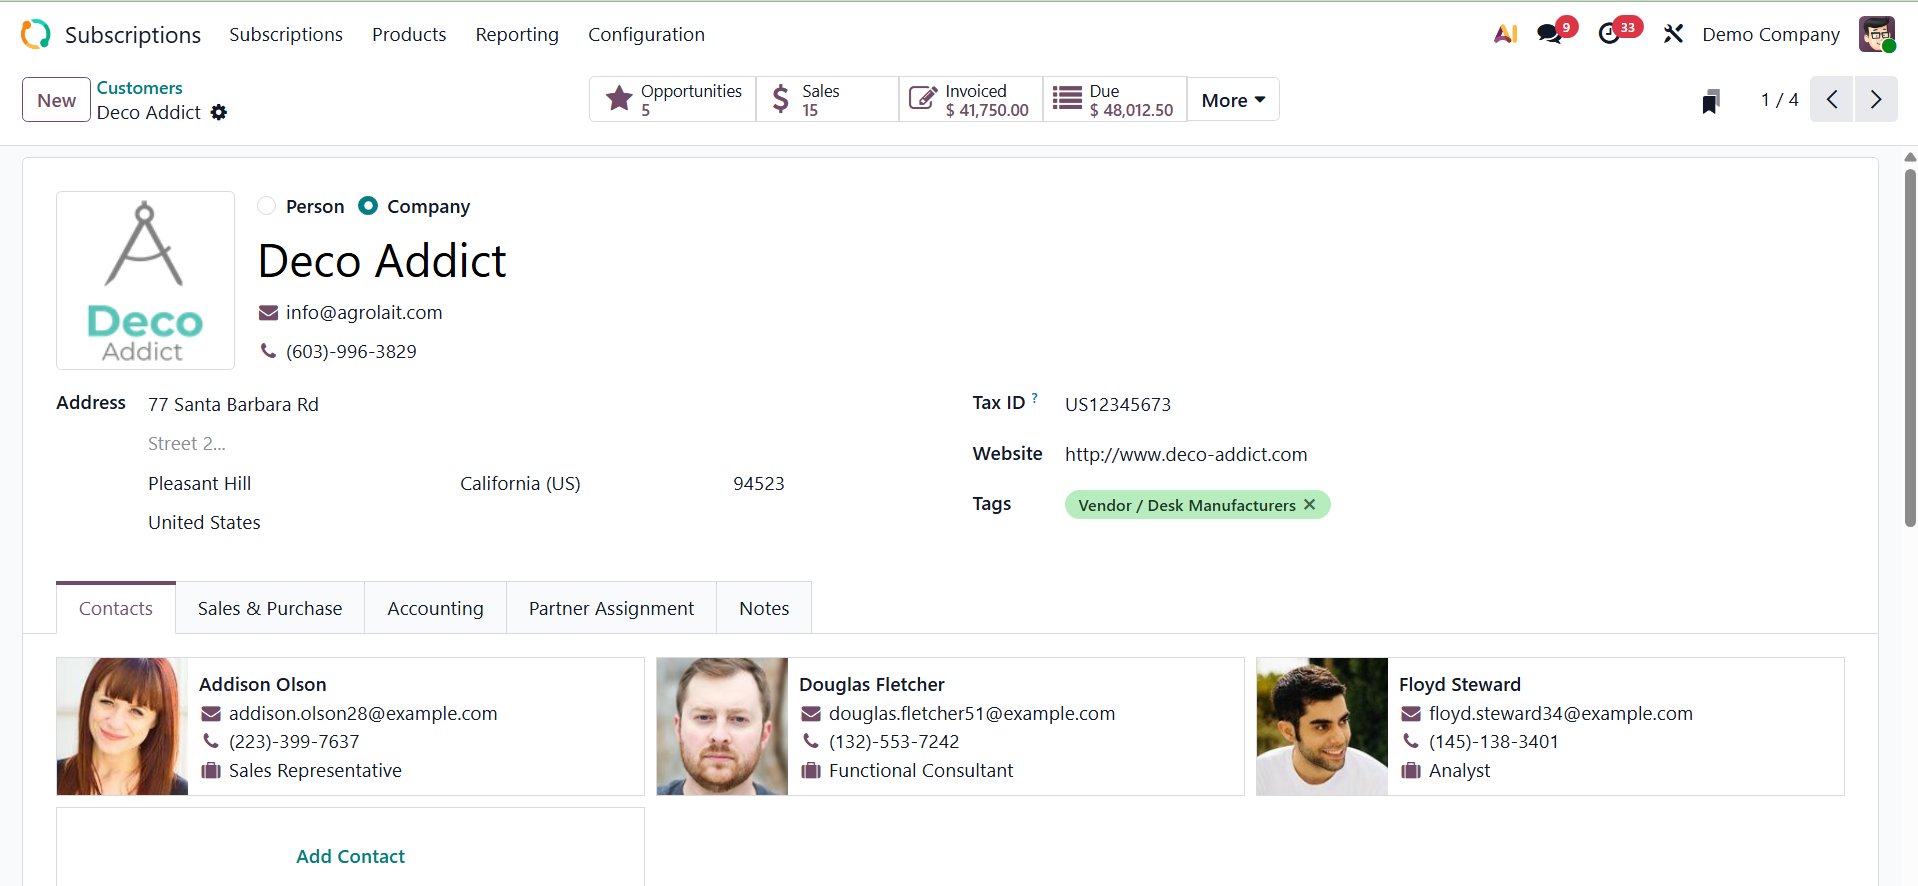Open the AI assistant icon
The height and width of the screenshot is (886, 1918).
(1505, 34)
